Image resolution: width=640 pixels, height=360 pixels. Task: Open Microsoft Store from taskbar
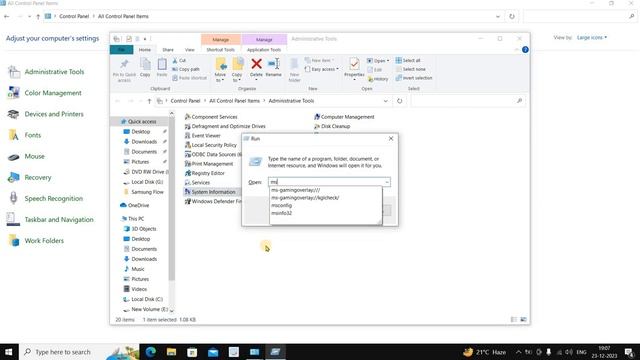pyautogui.click(x=192, y=352)
